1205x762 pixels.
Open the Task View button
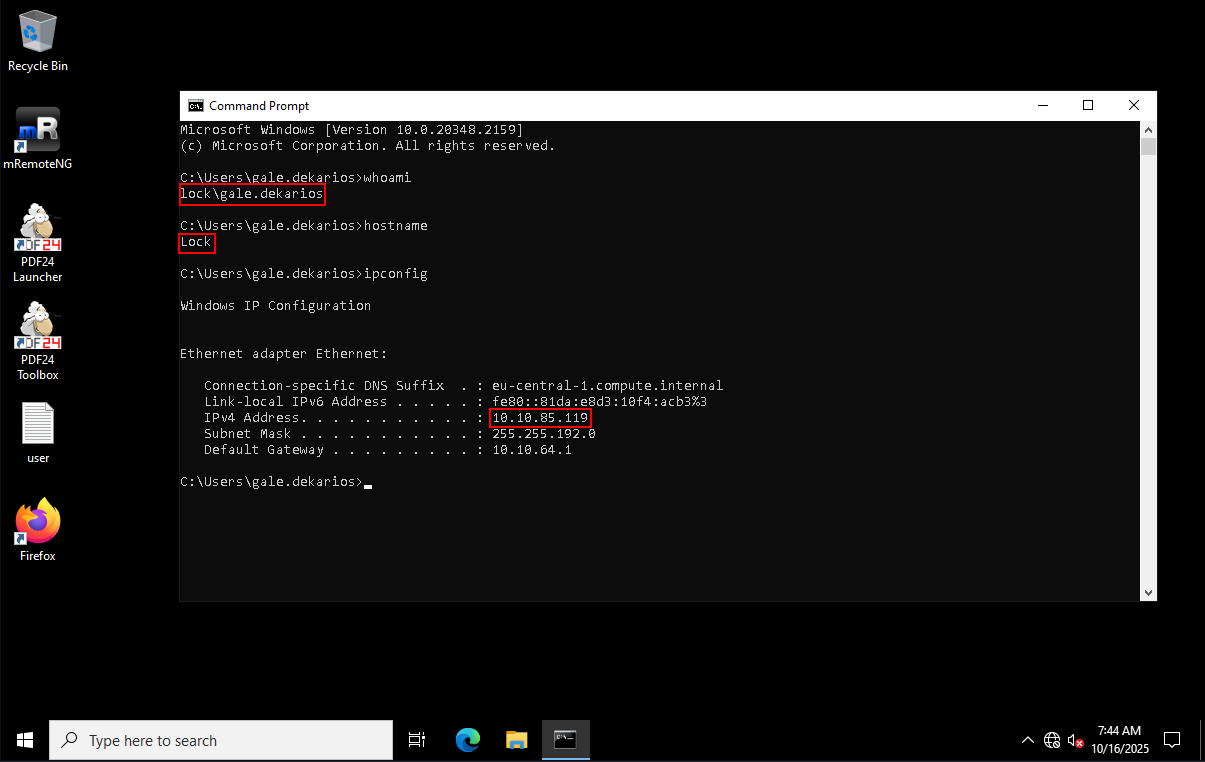(418, 740)
